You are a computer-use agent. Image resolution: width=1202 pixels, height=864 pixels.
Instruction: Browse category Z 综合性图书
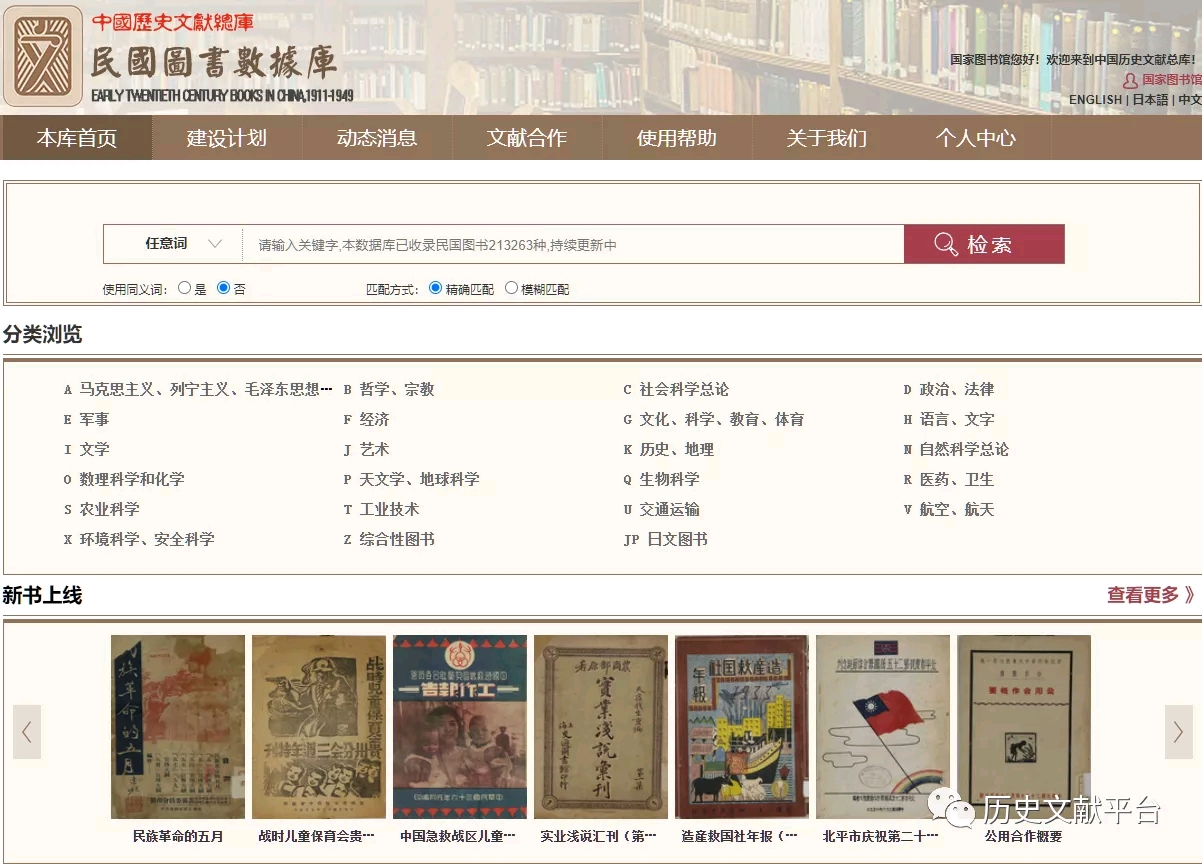(x=389, y=539)
